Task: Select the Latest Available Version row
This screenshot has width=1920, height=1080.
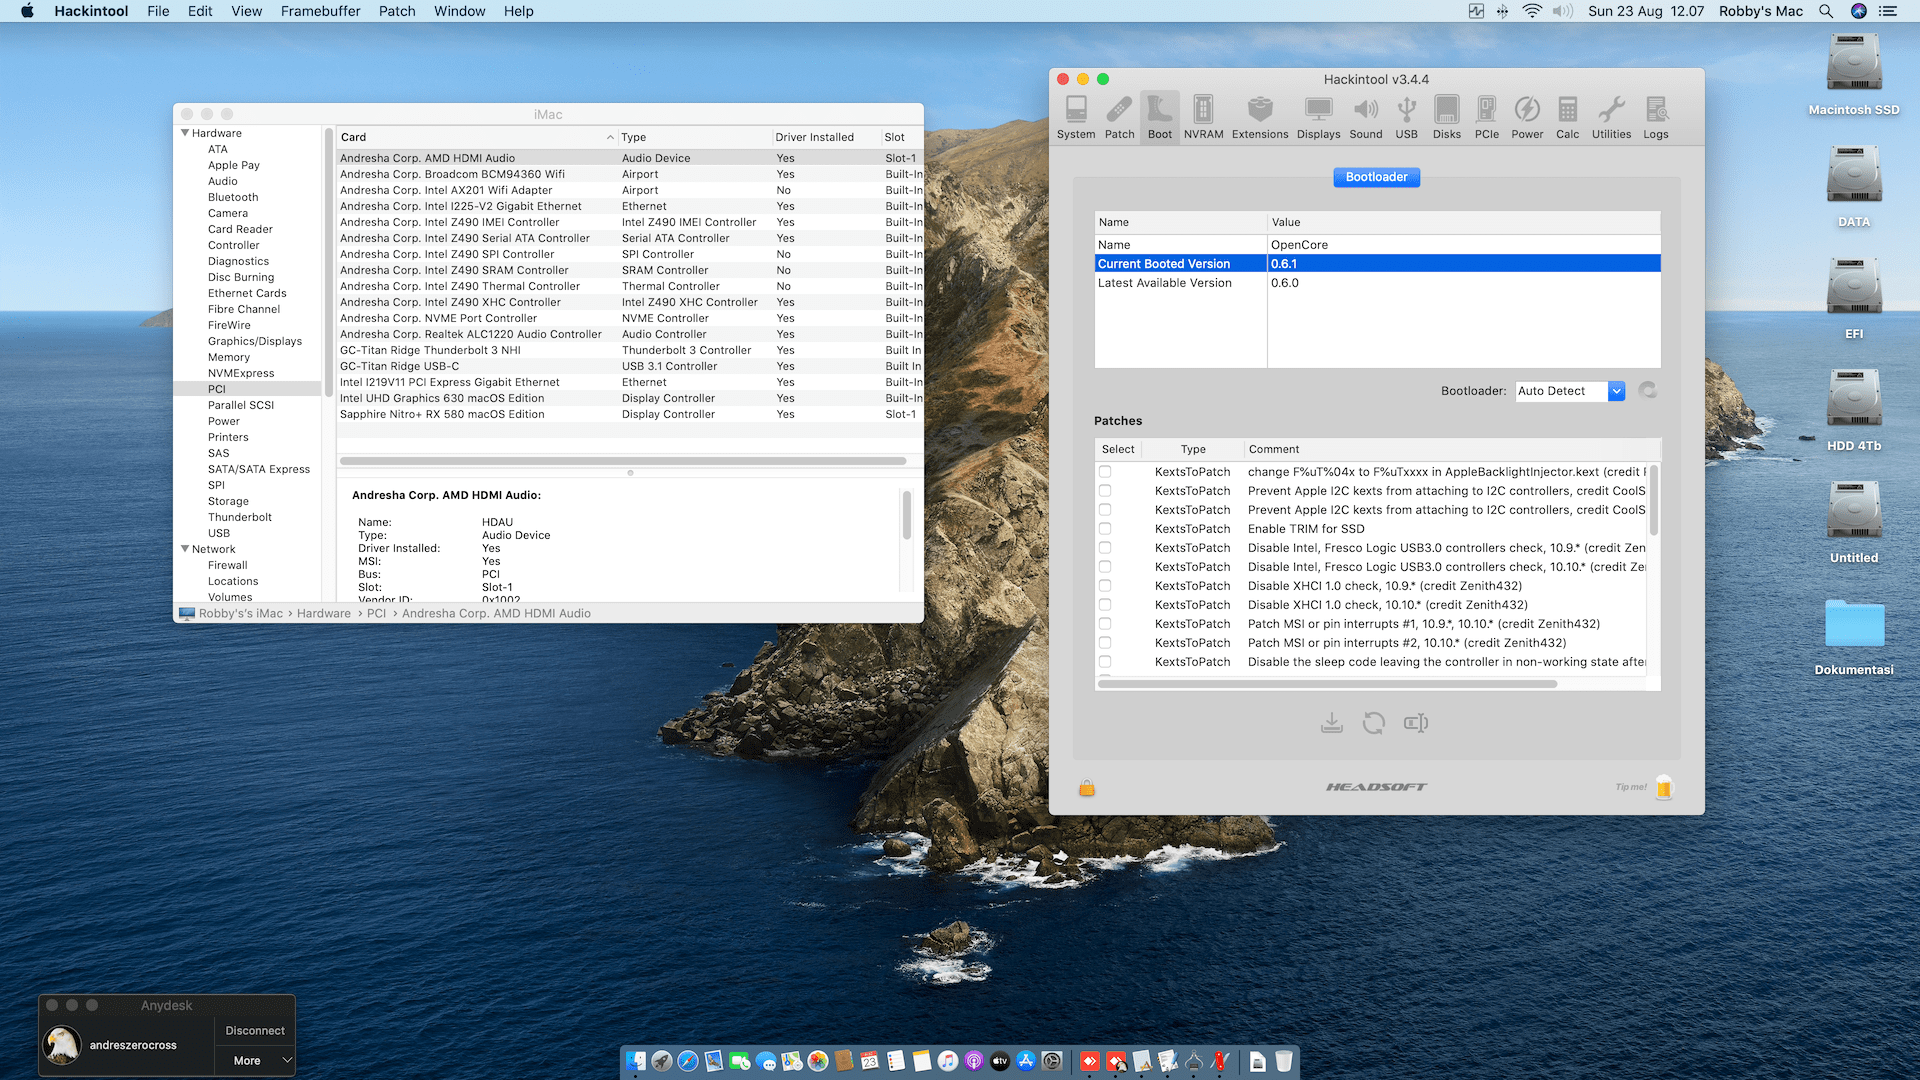Action: pos(1378,283)
